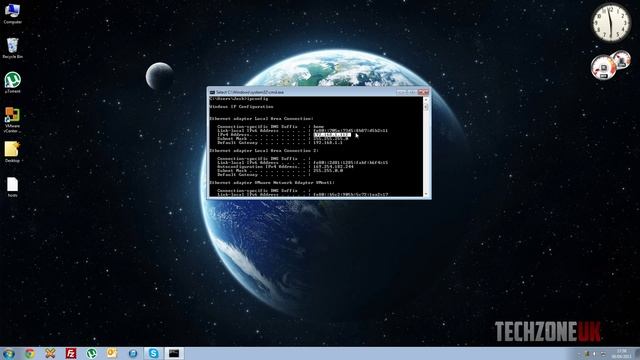This screenshot has width=640, height=360.
Task: Open the Recycle Bin desktop icon
Action: (12, 48)
